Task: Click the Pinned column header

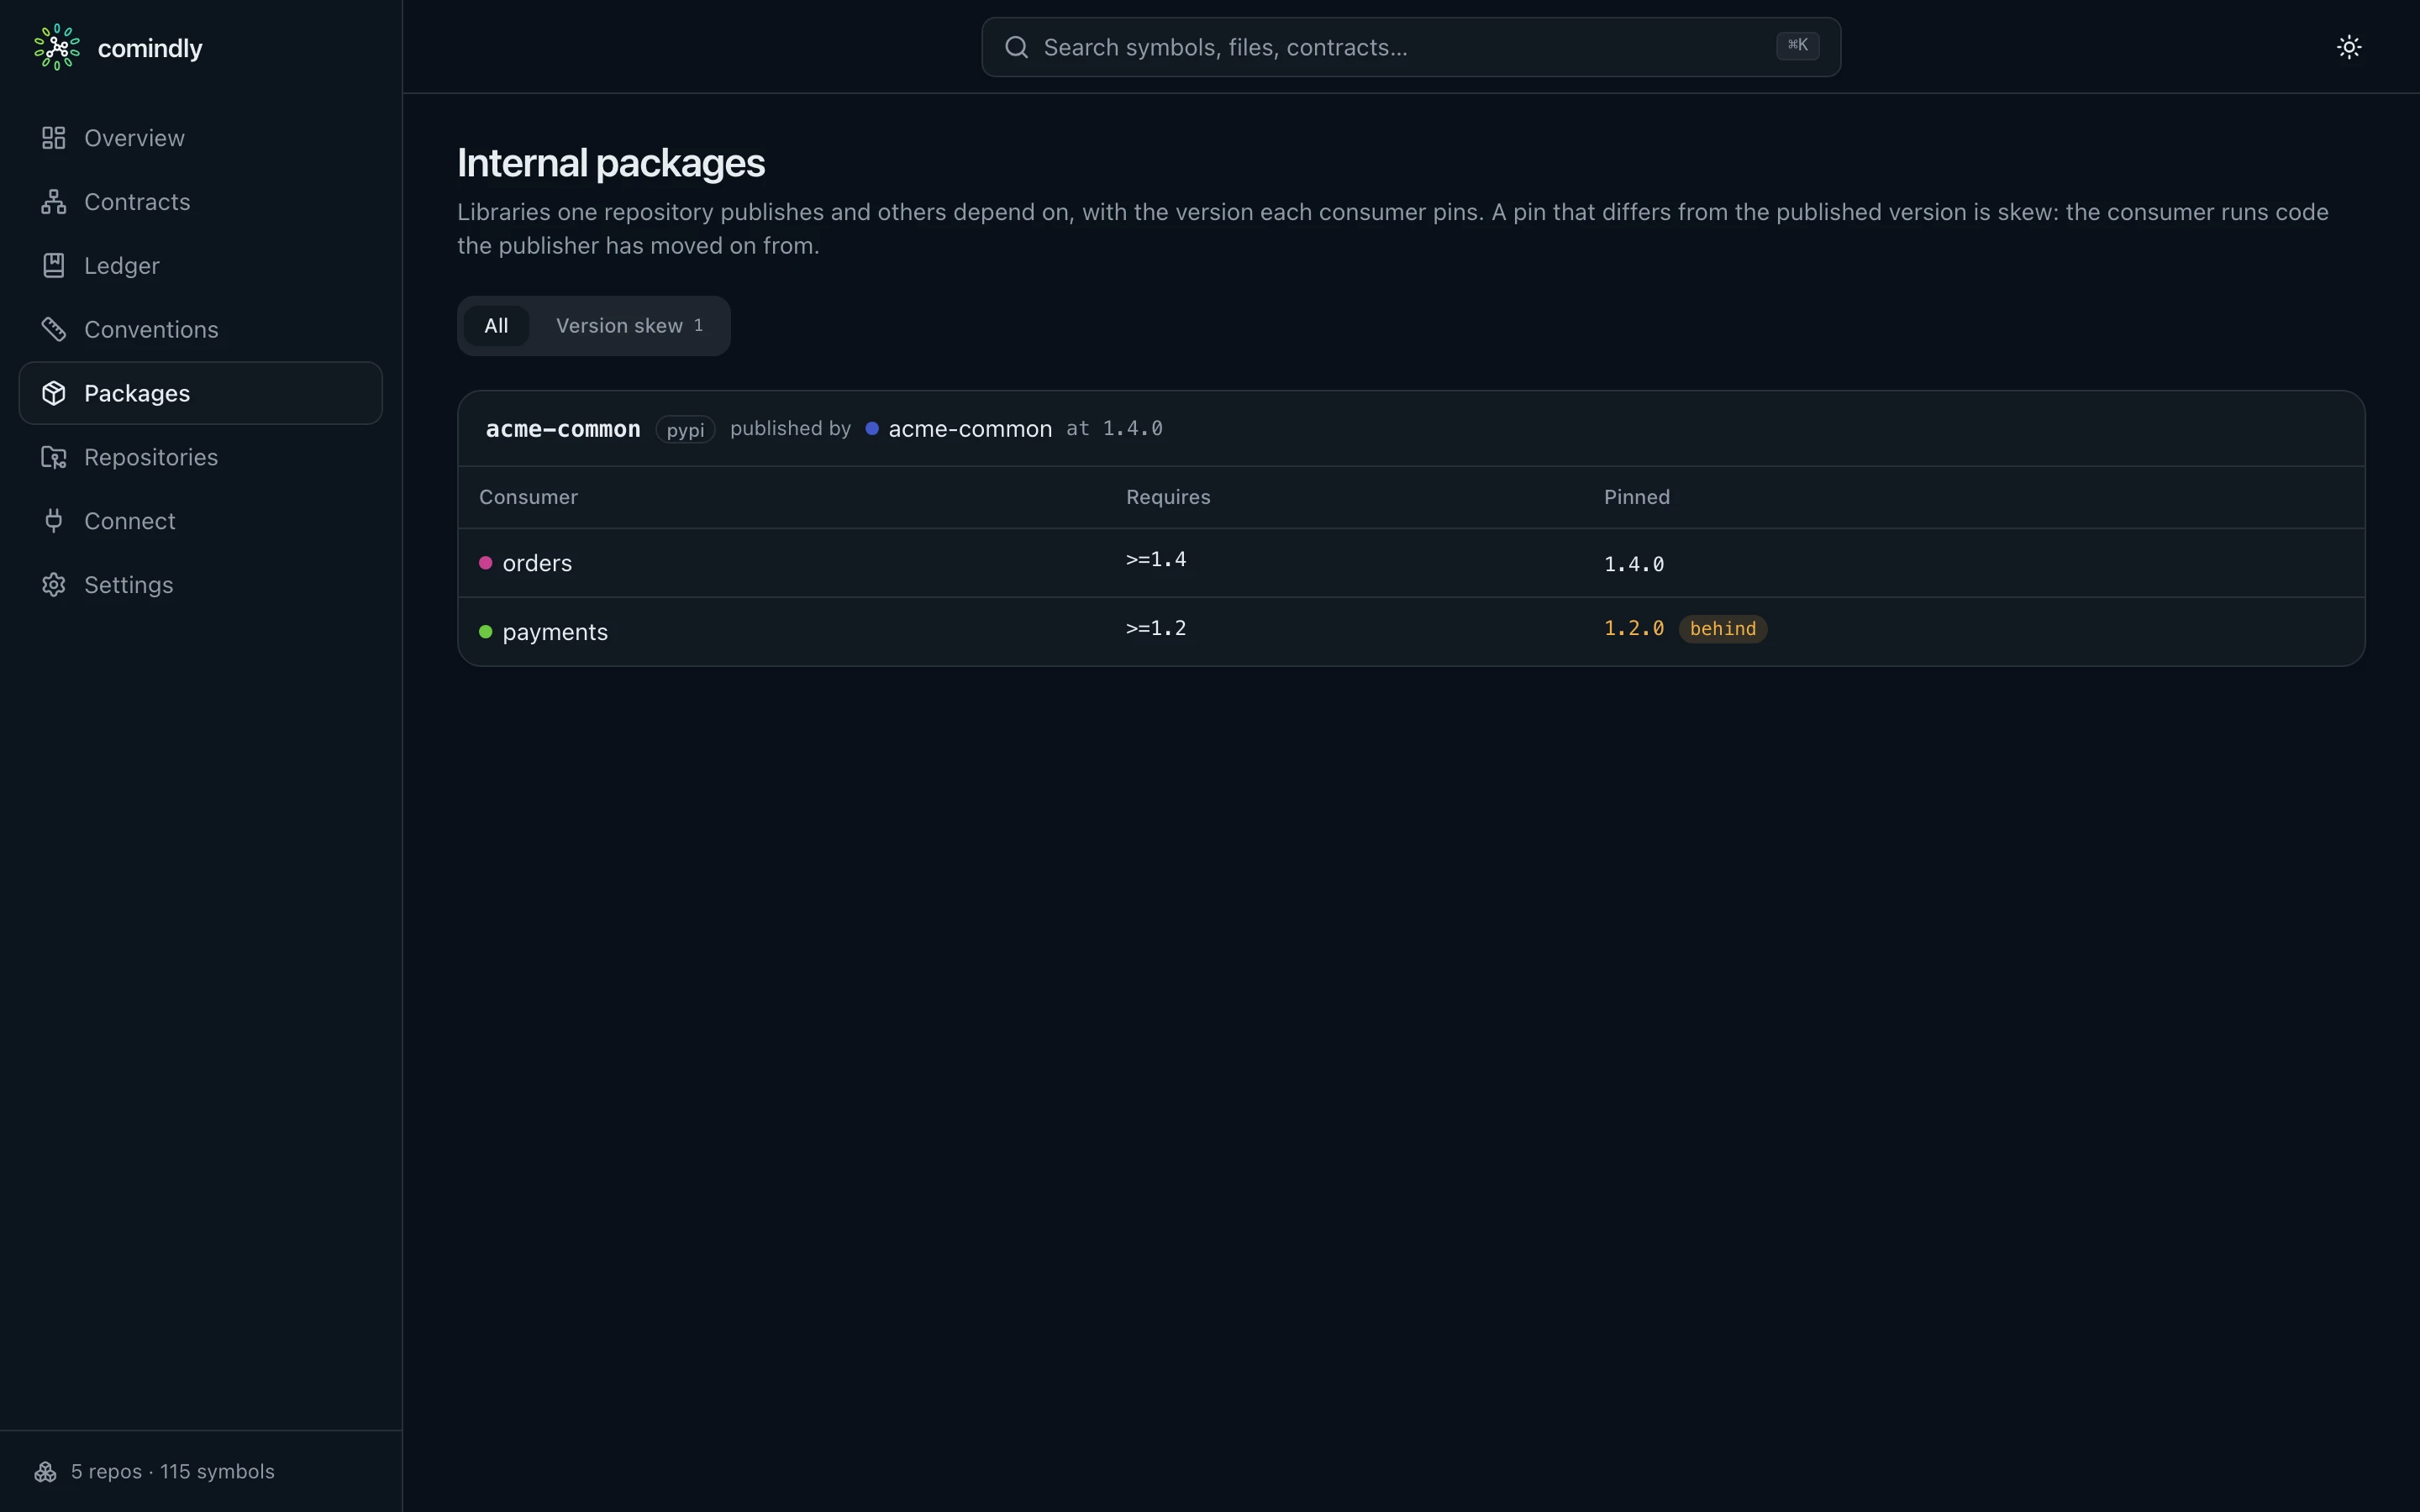Action: click(x=1636, y=497)
